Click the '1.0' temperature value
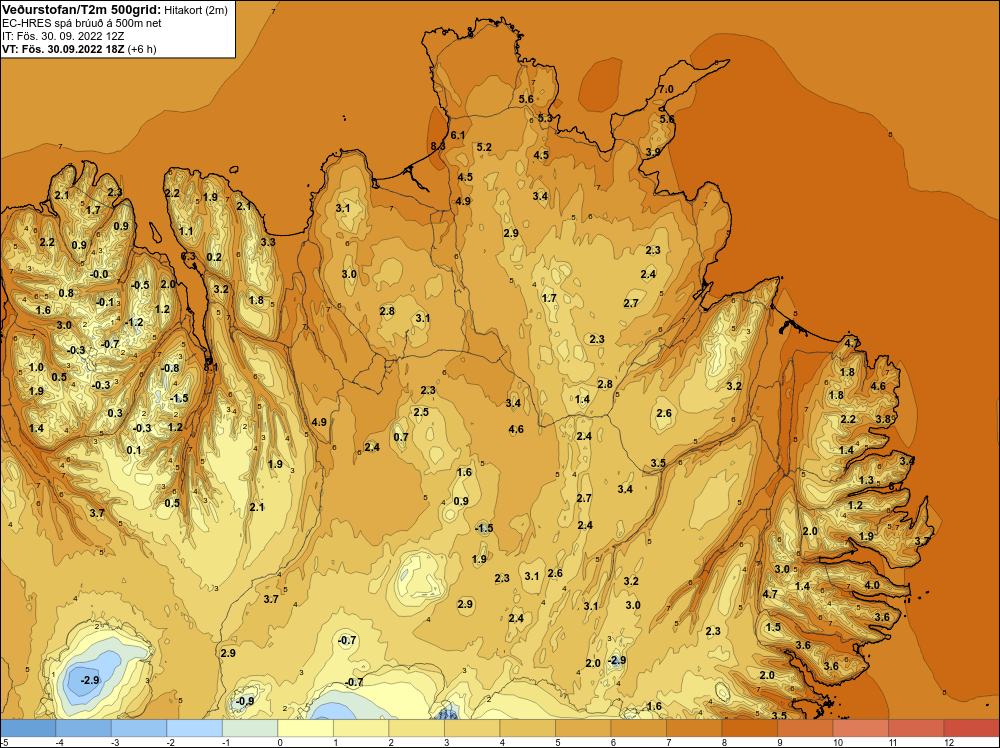Screen dimensions: 1000x748 (36, 367)
